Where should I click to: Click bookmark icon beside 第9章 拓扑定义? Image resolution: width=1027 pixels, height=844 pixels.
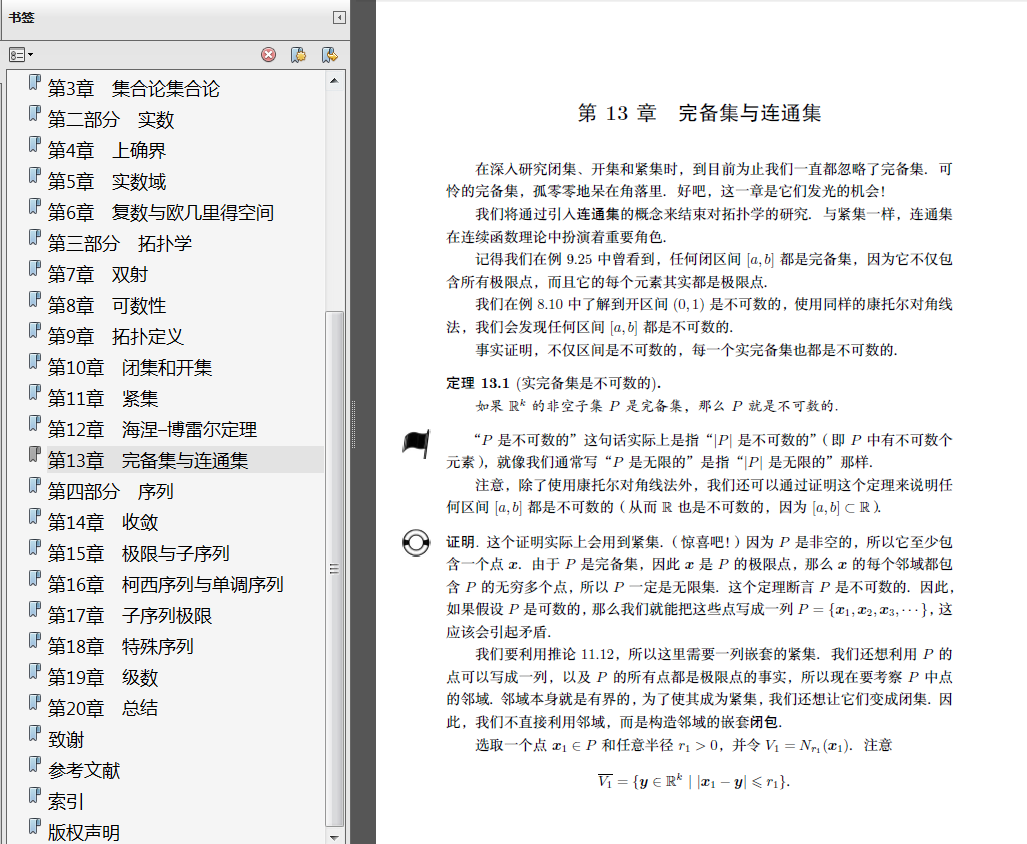pyautogui.click(x=35, y=331)
